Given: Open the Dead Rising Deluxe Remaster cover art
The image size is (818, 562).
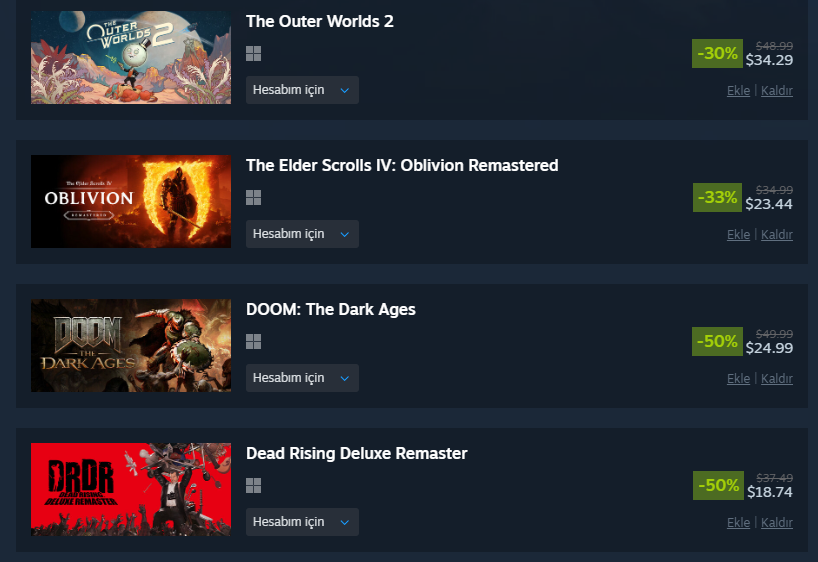Looking at the screenshot, I should [131, 489].
